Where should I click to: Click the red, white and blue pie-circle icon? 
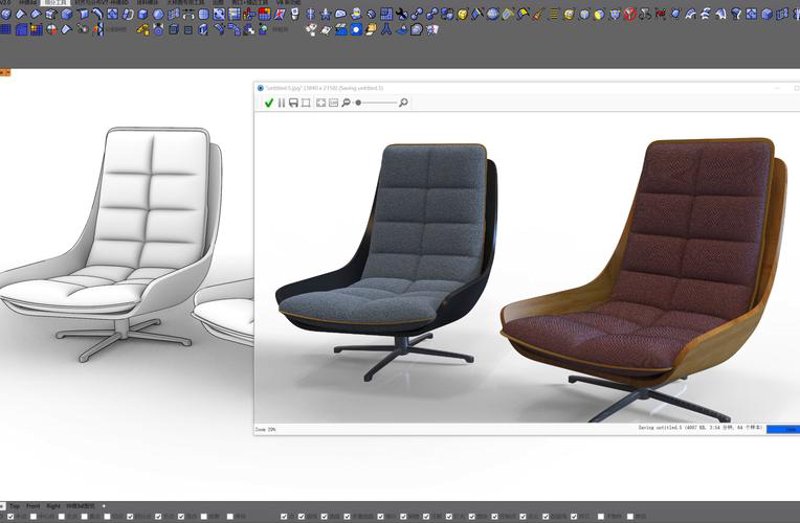[x=52, y=30]
